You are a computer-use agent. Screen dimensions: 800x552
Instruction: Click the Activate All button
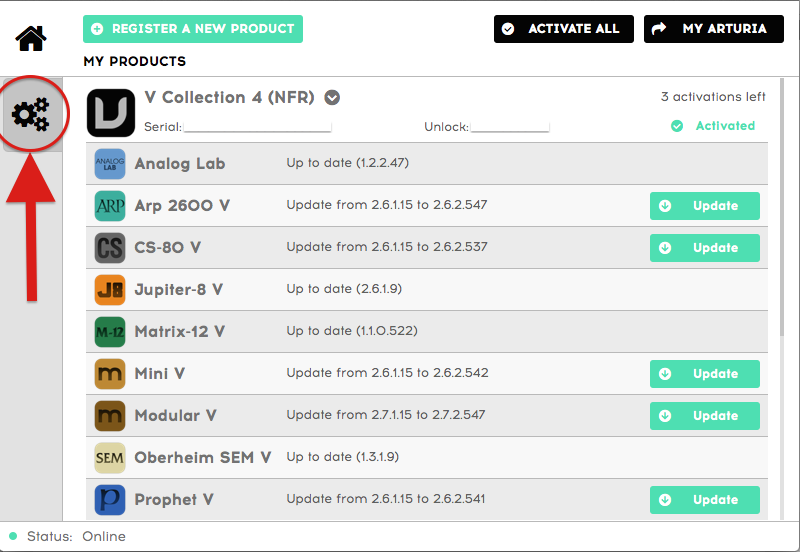(x=564, y=29)
